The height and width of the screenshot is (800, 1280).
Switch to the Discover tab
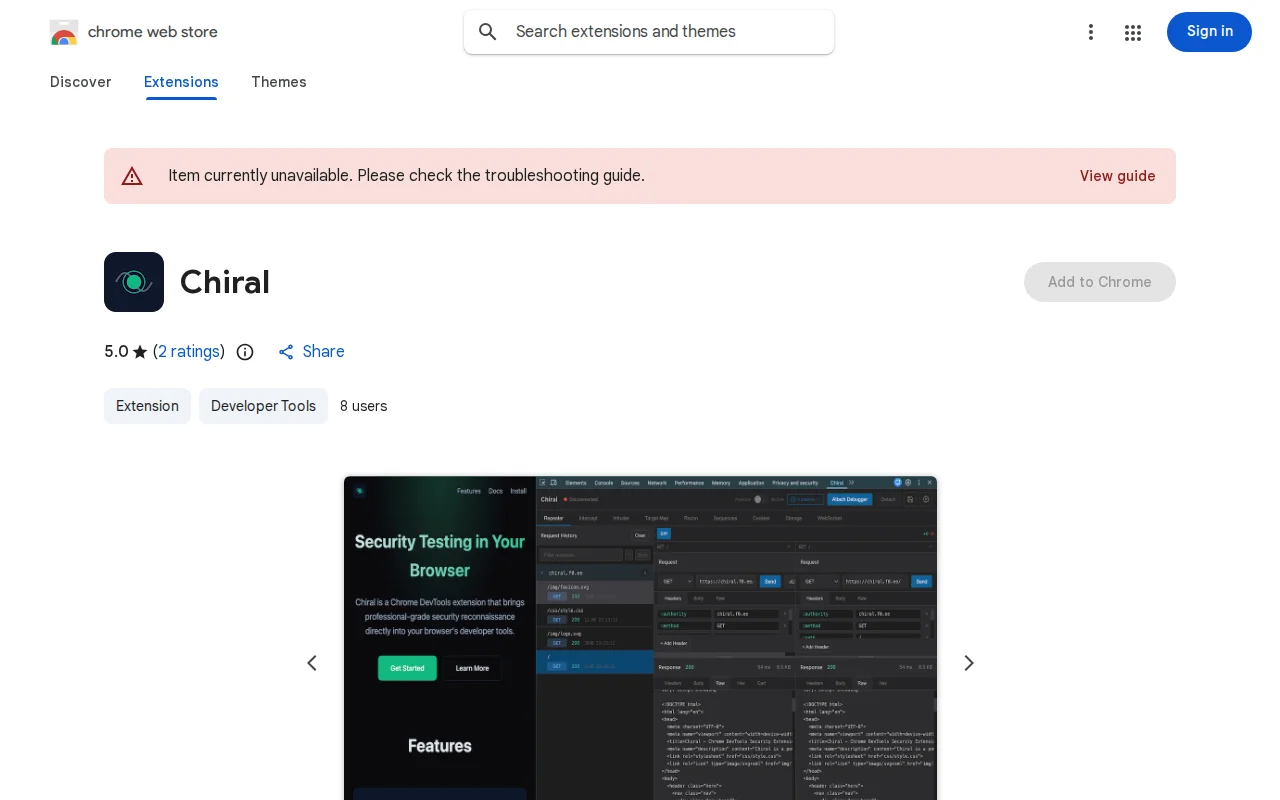(80, 82)
